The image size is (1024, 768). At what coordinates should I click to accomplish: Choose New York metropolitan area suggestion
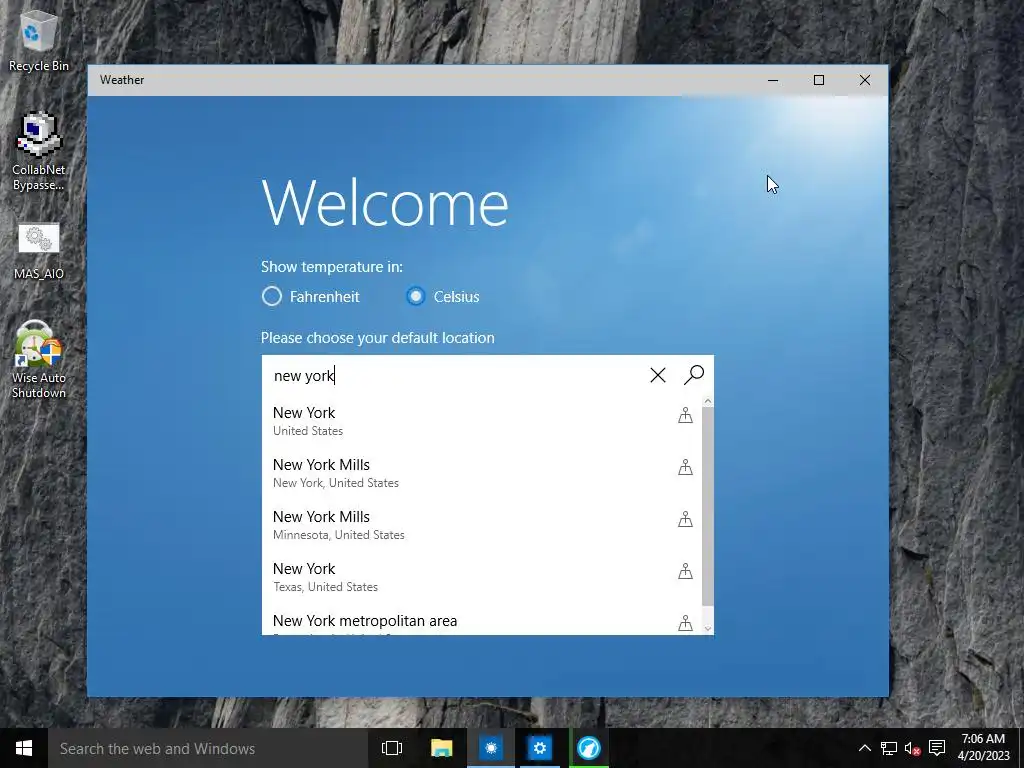[482, 621]
